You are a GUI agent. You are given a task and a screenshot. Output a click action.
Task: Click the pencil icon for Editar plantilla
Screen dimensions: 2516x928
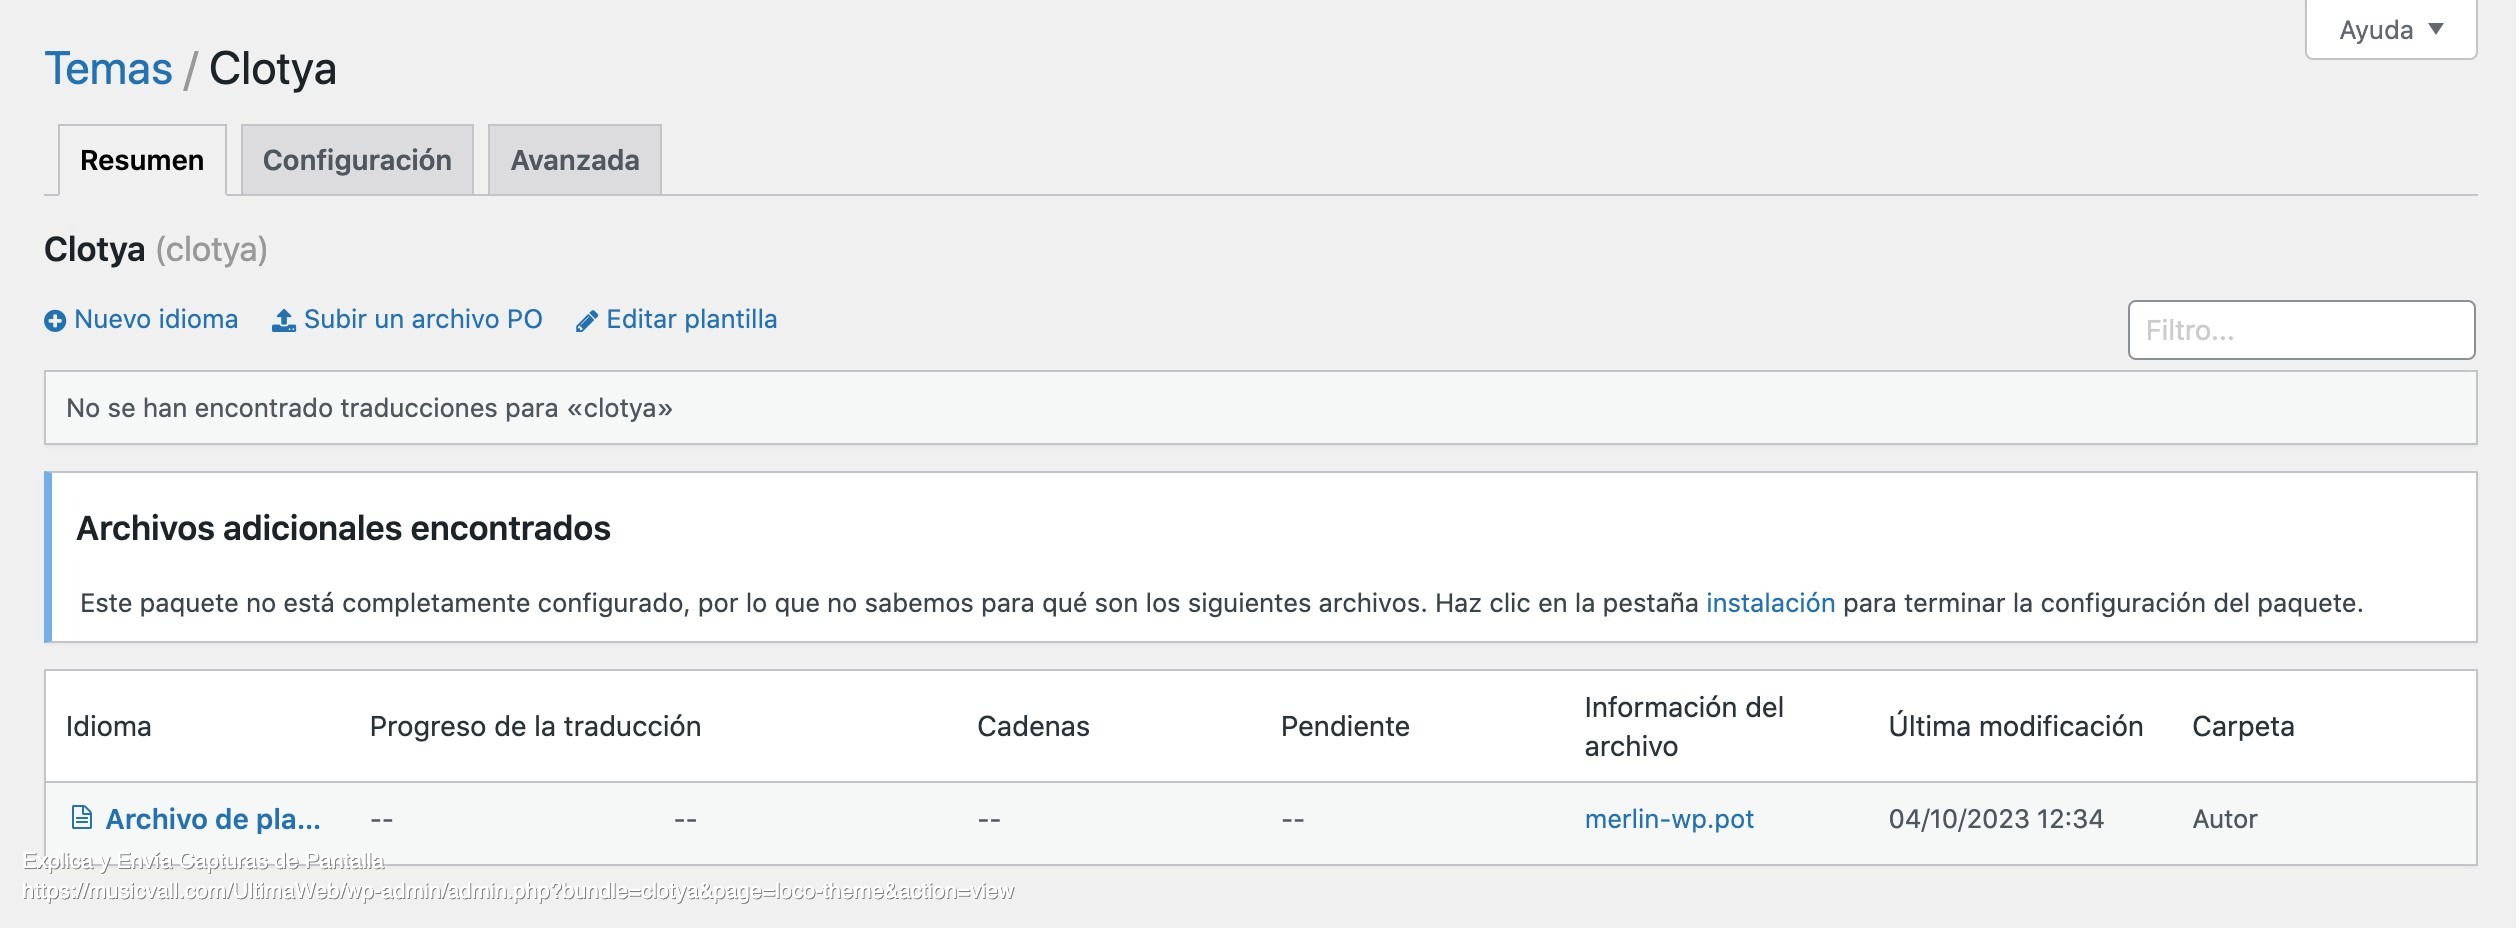(x=587, y=320)
